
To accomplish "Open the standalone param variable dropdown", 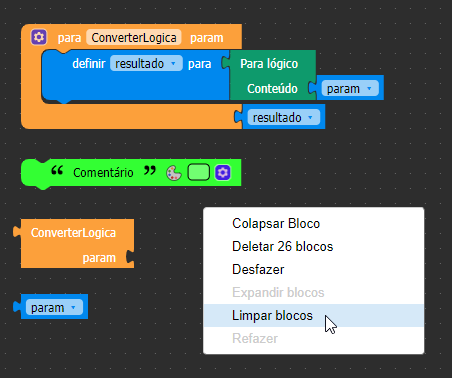I will 54,307.
